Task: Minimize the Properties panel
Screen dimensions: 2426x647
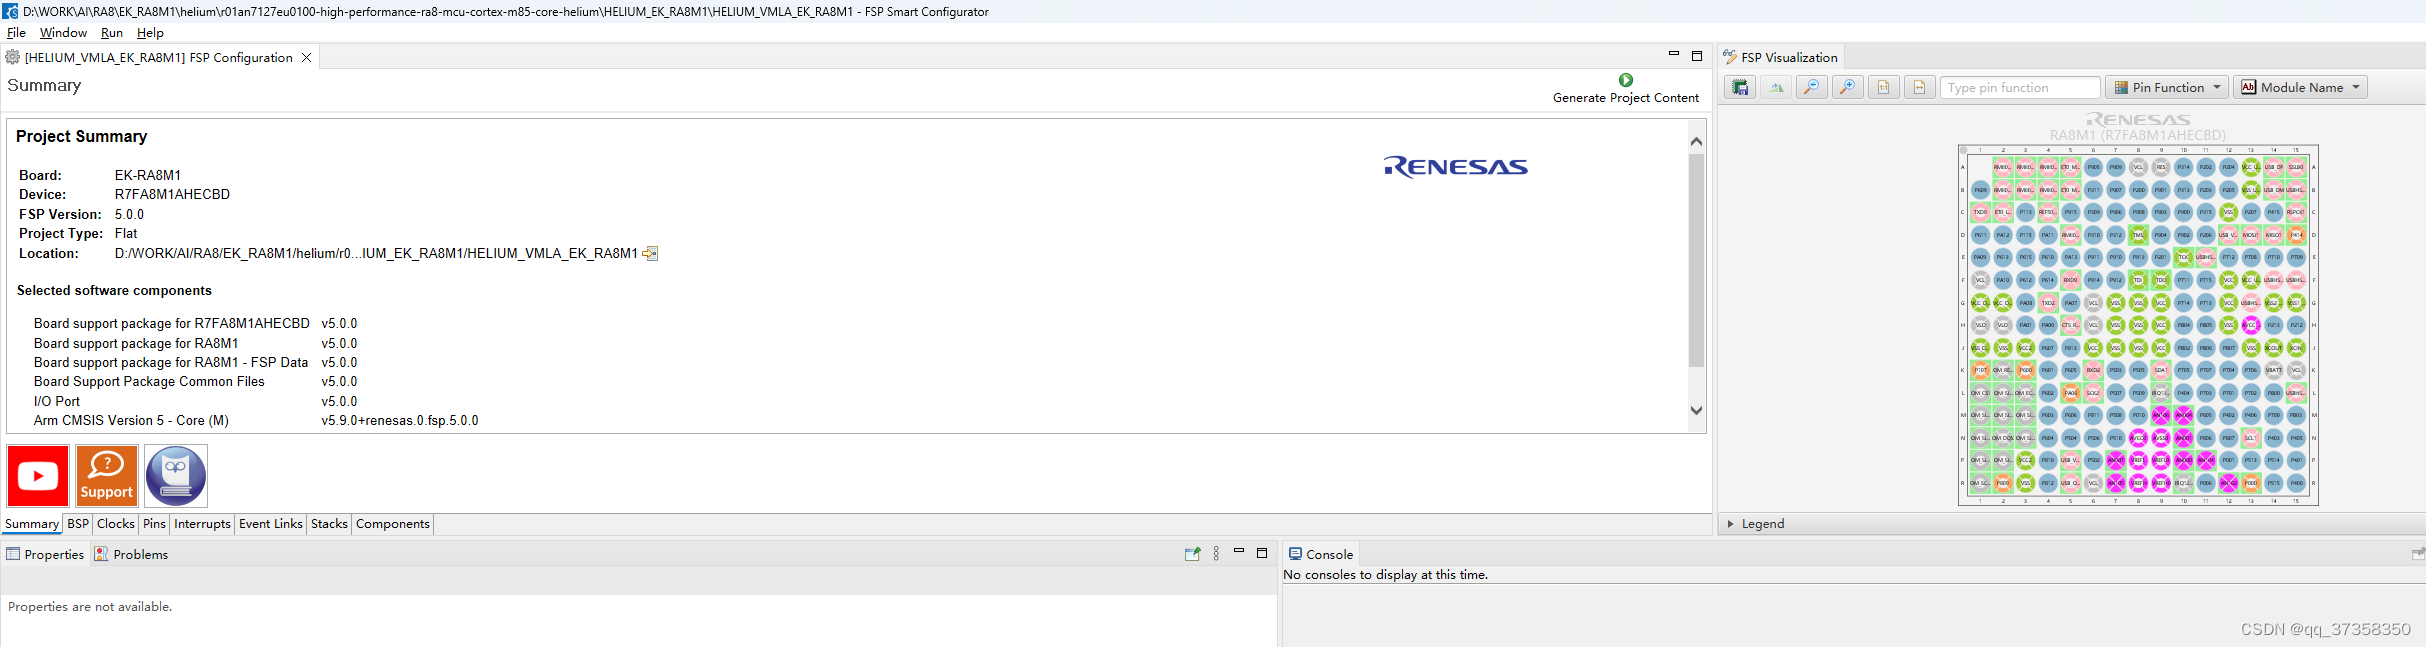Action: point(1239,551)
